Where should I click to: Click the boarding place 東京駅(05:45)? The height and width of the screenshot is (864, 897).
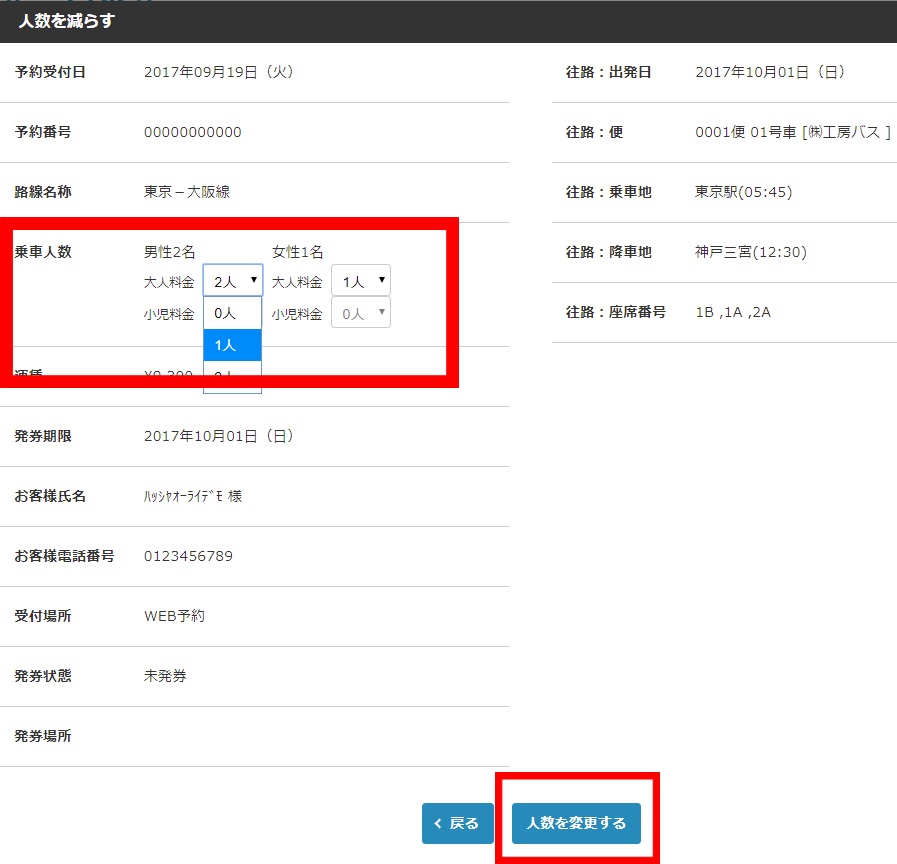743,192
